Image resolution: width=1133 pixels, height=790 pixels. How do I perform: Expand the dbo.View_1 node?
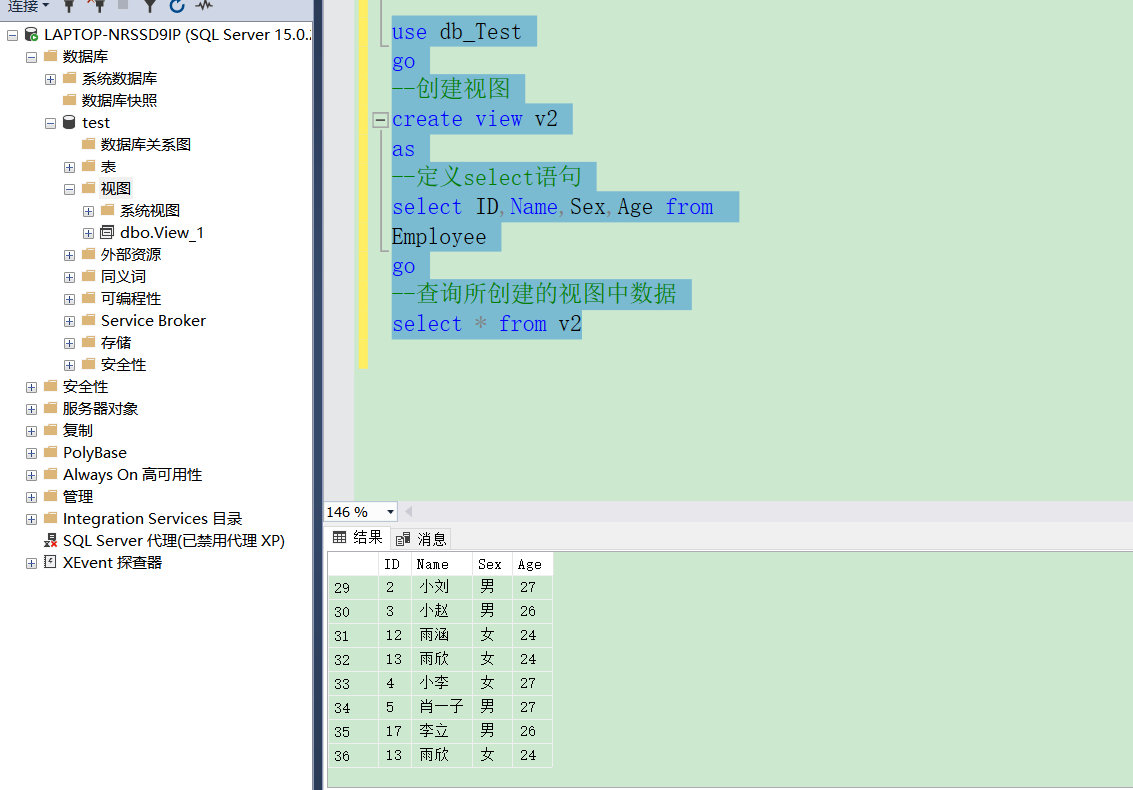click(88, 233)
